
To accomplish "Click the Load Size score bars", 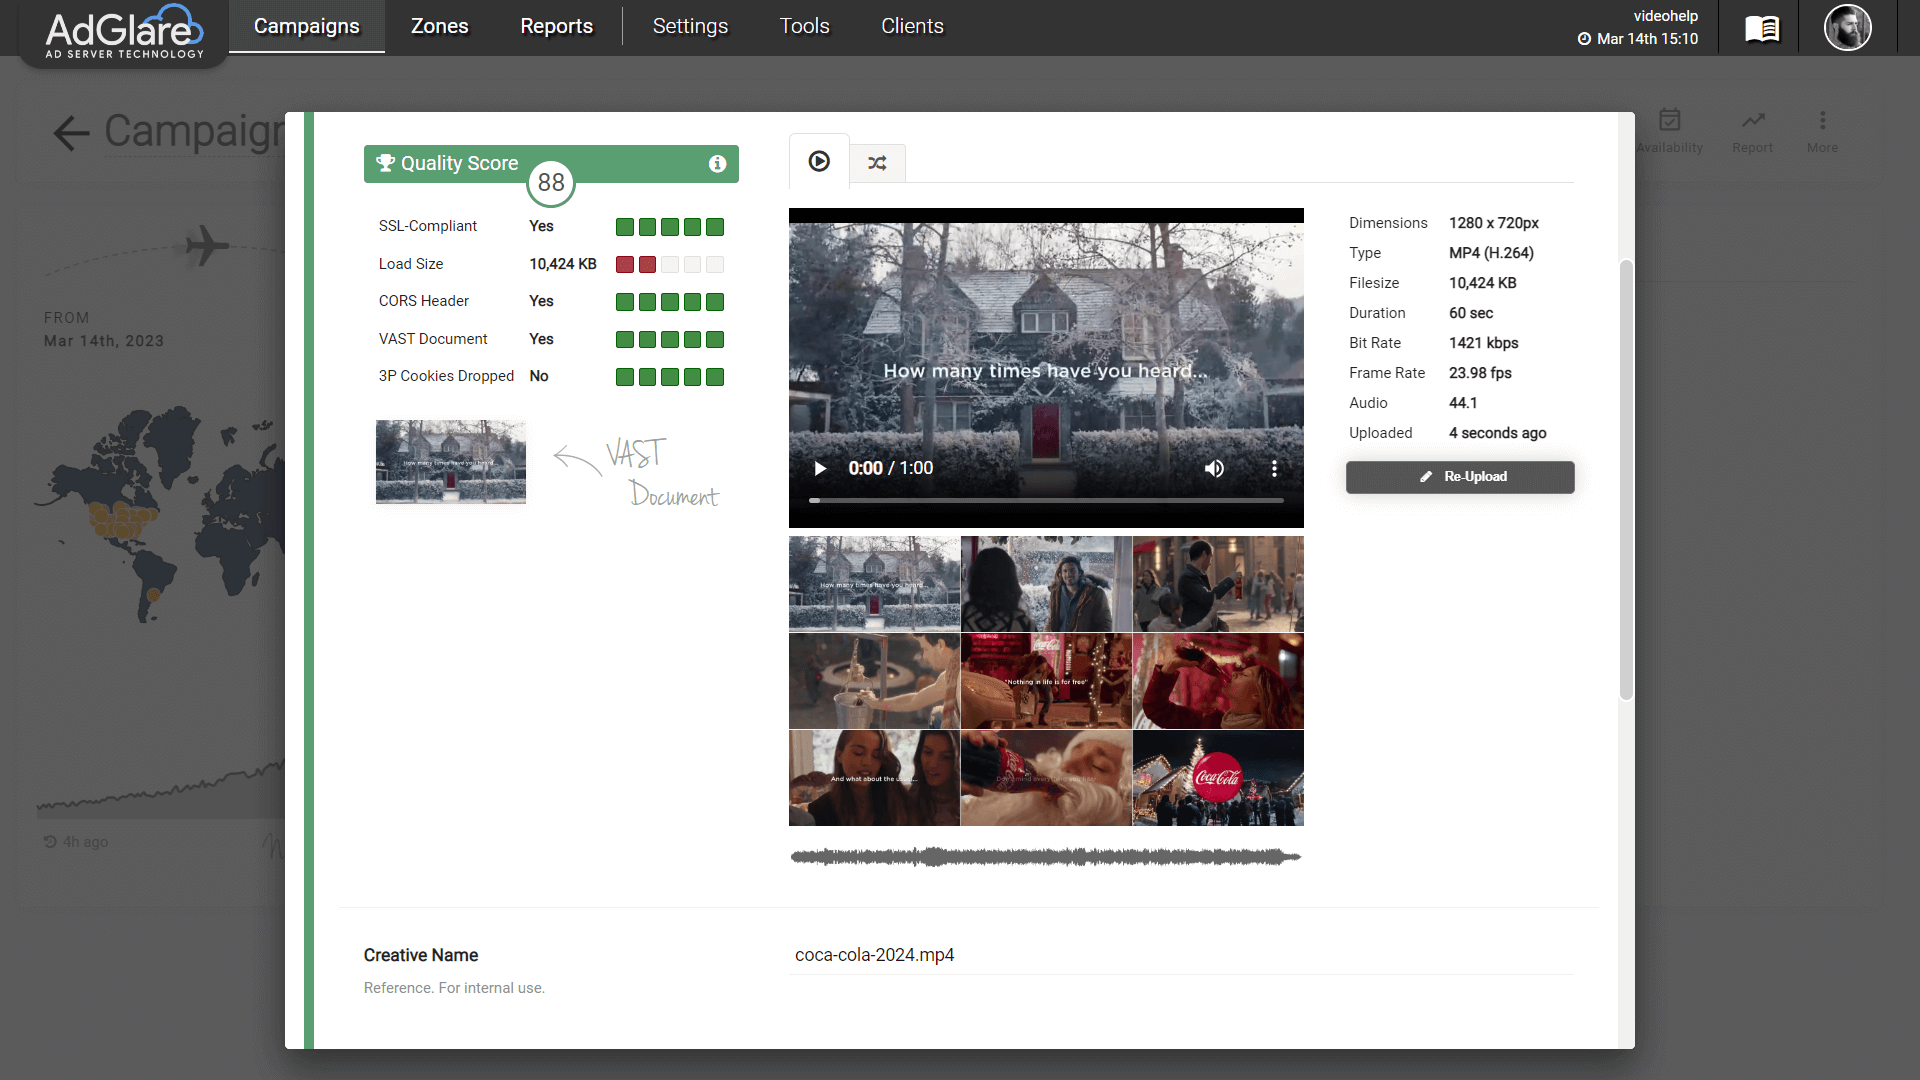I will [x=669, y=265].
